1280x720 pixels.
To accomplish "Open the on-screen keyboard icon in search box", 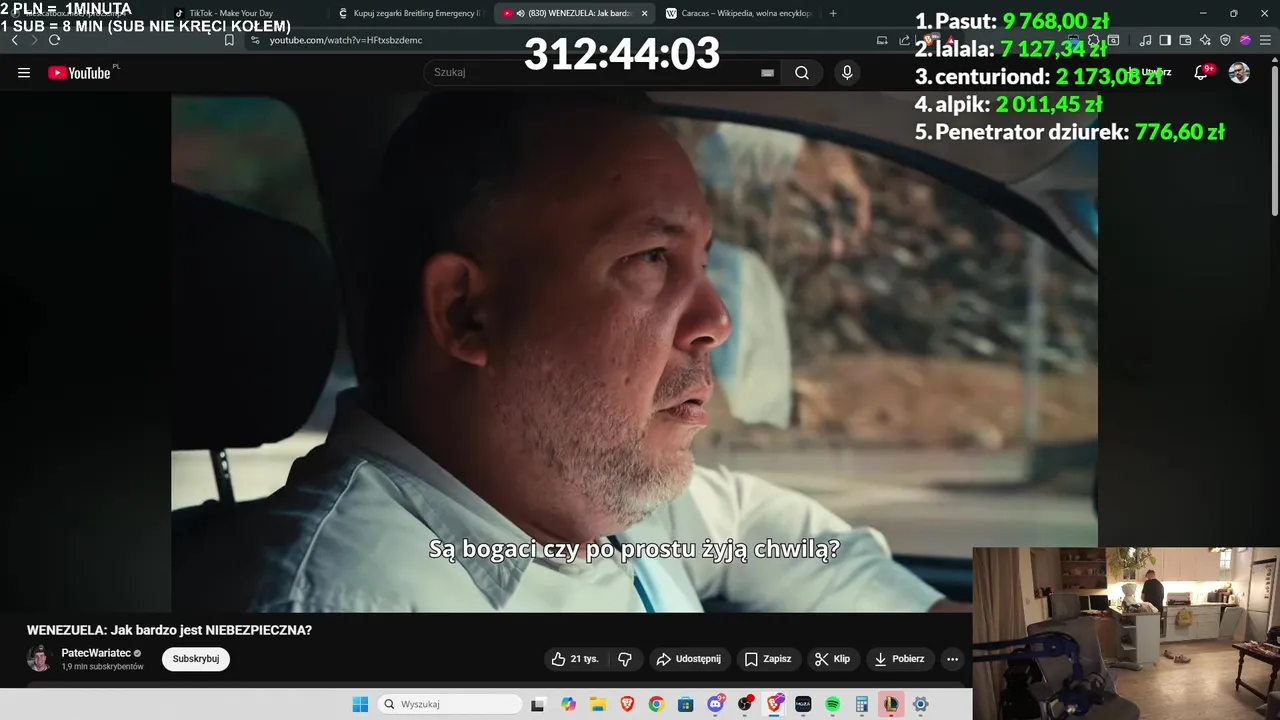I will 767,73.
